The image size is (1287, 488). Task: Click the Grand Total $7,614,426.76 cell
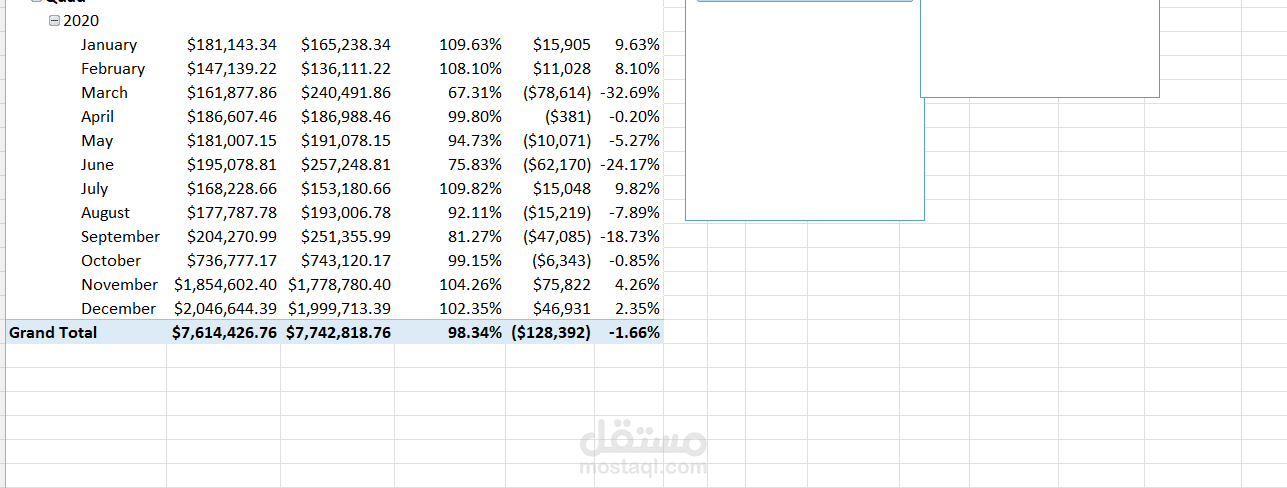(x=224, y=333)
